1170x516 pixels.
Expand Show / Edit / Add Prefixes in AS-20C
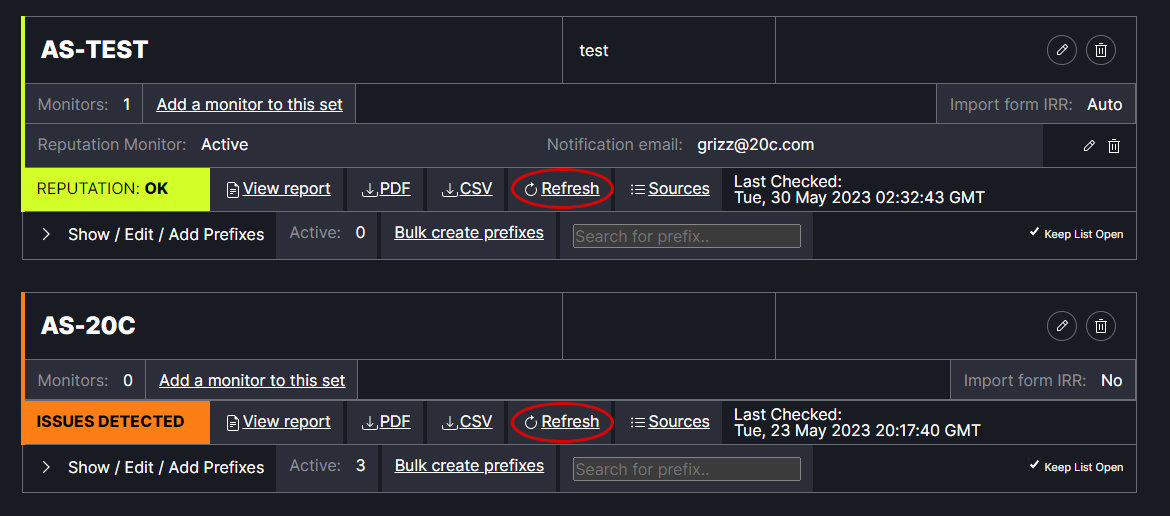tap(153, 467)
